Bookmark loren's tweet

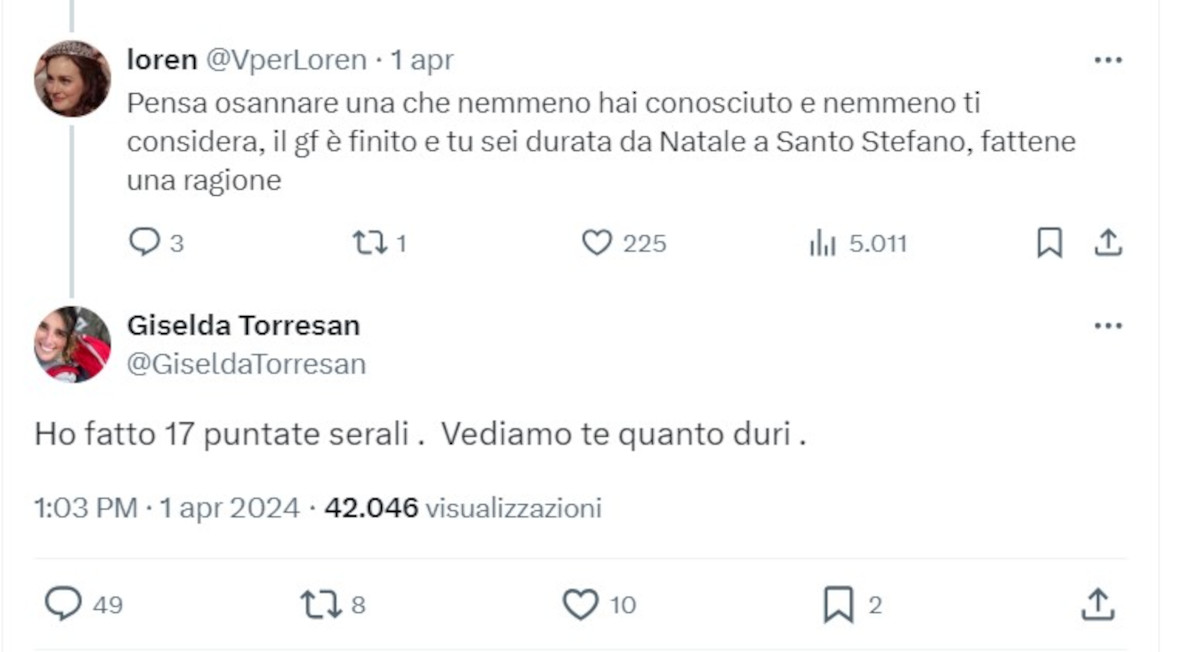tap(1049, 243)
